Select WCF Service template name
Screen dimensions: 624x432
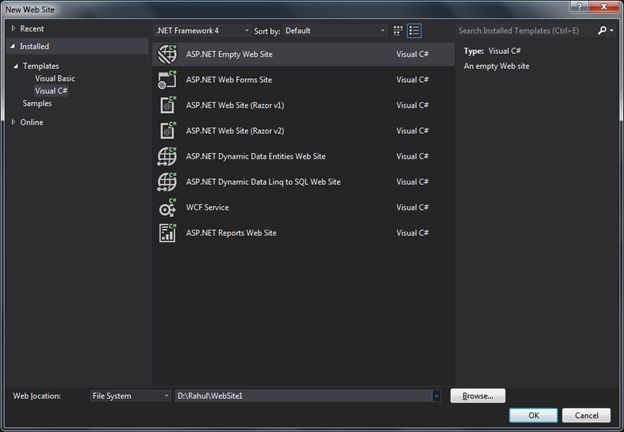pos(207,207)
